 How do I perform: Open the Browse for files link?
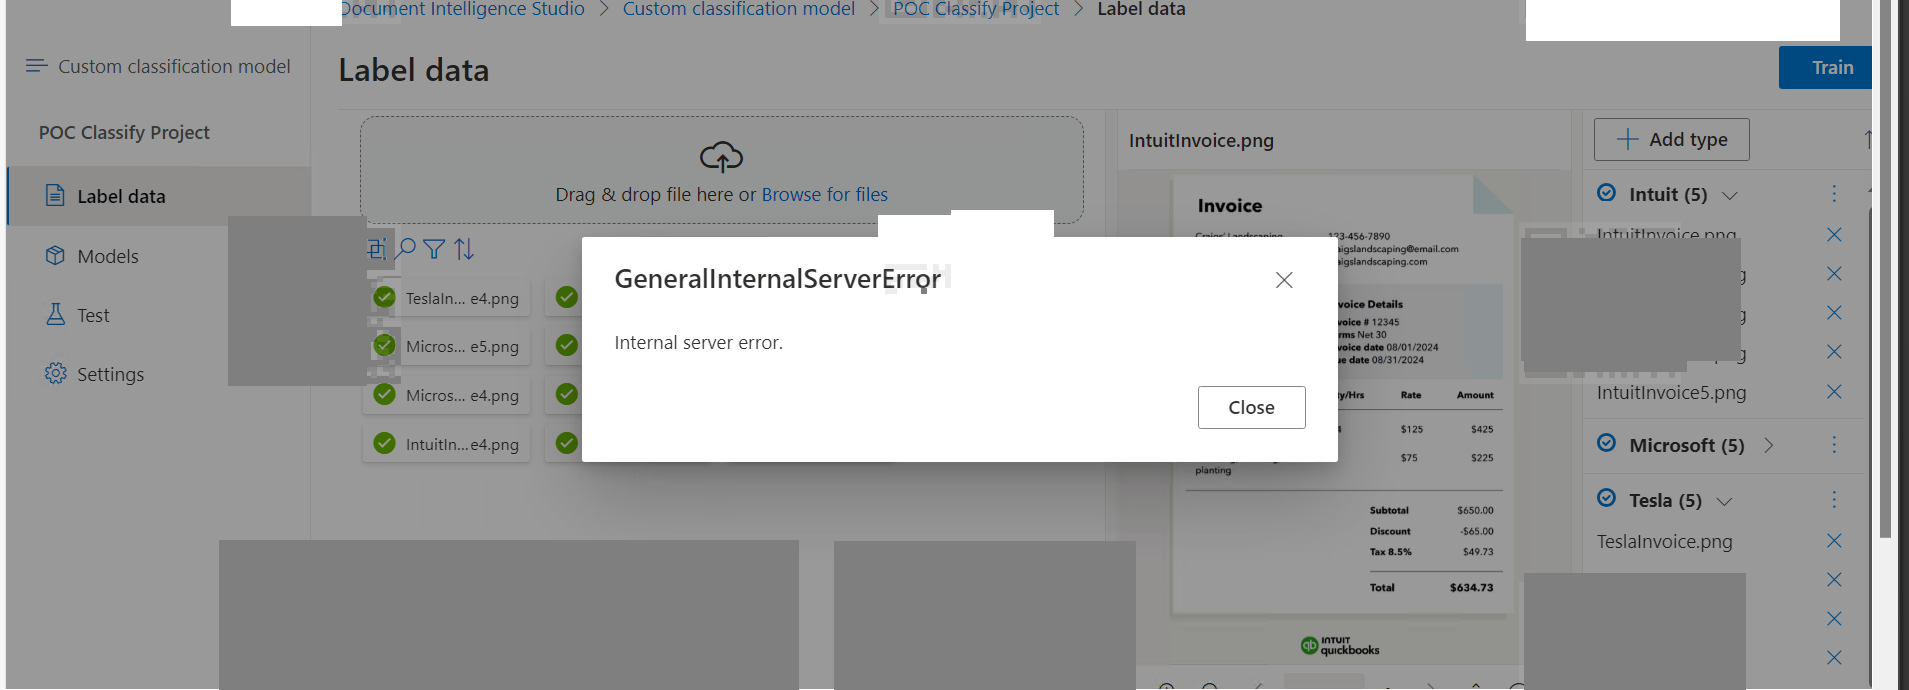[824, 194]
